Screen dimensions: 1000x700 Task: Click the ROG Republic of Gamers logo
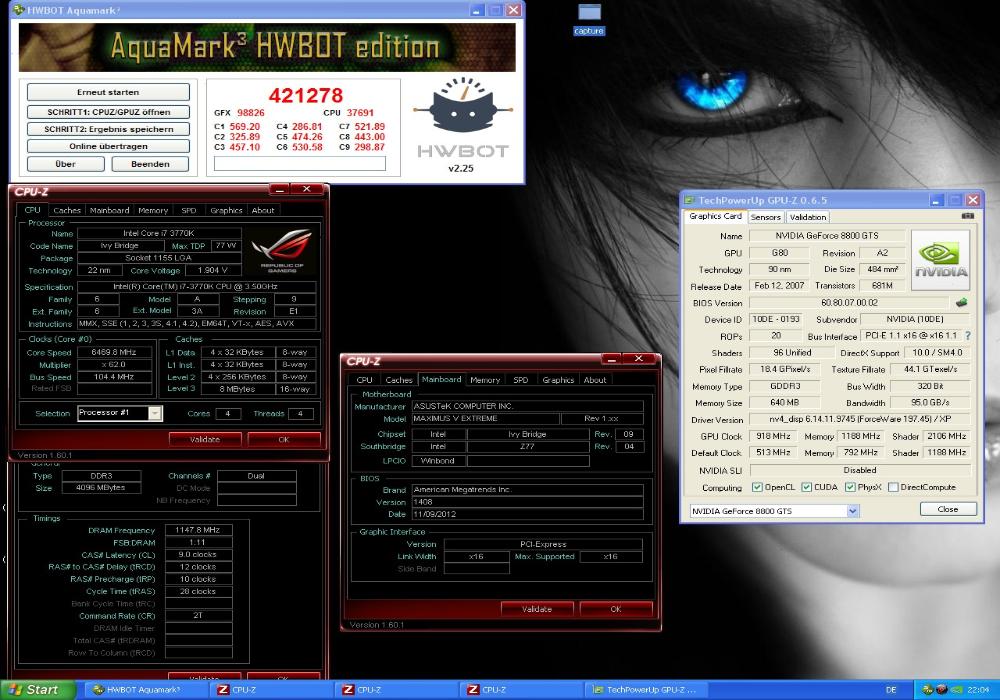click(281, 249)
